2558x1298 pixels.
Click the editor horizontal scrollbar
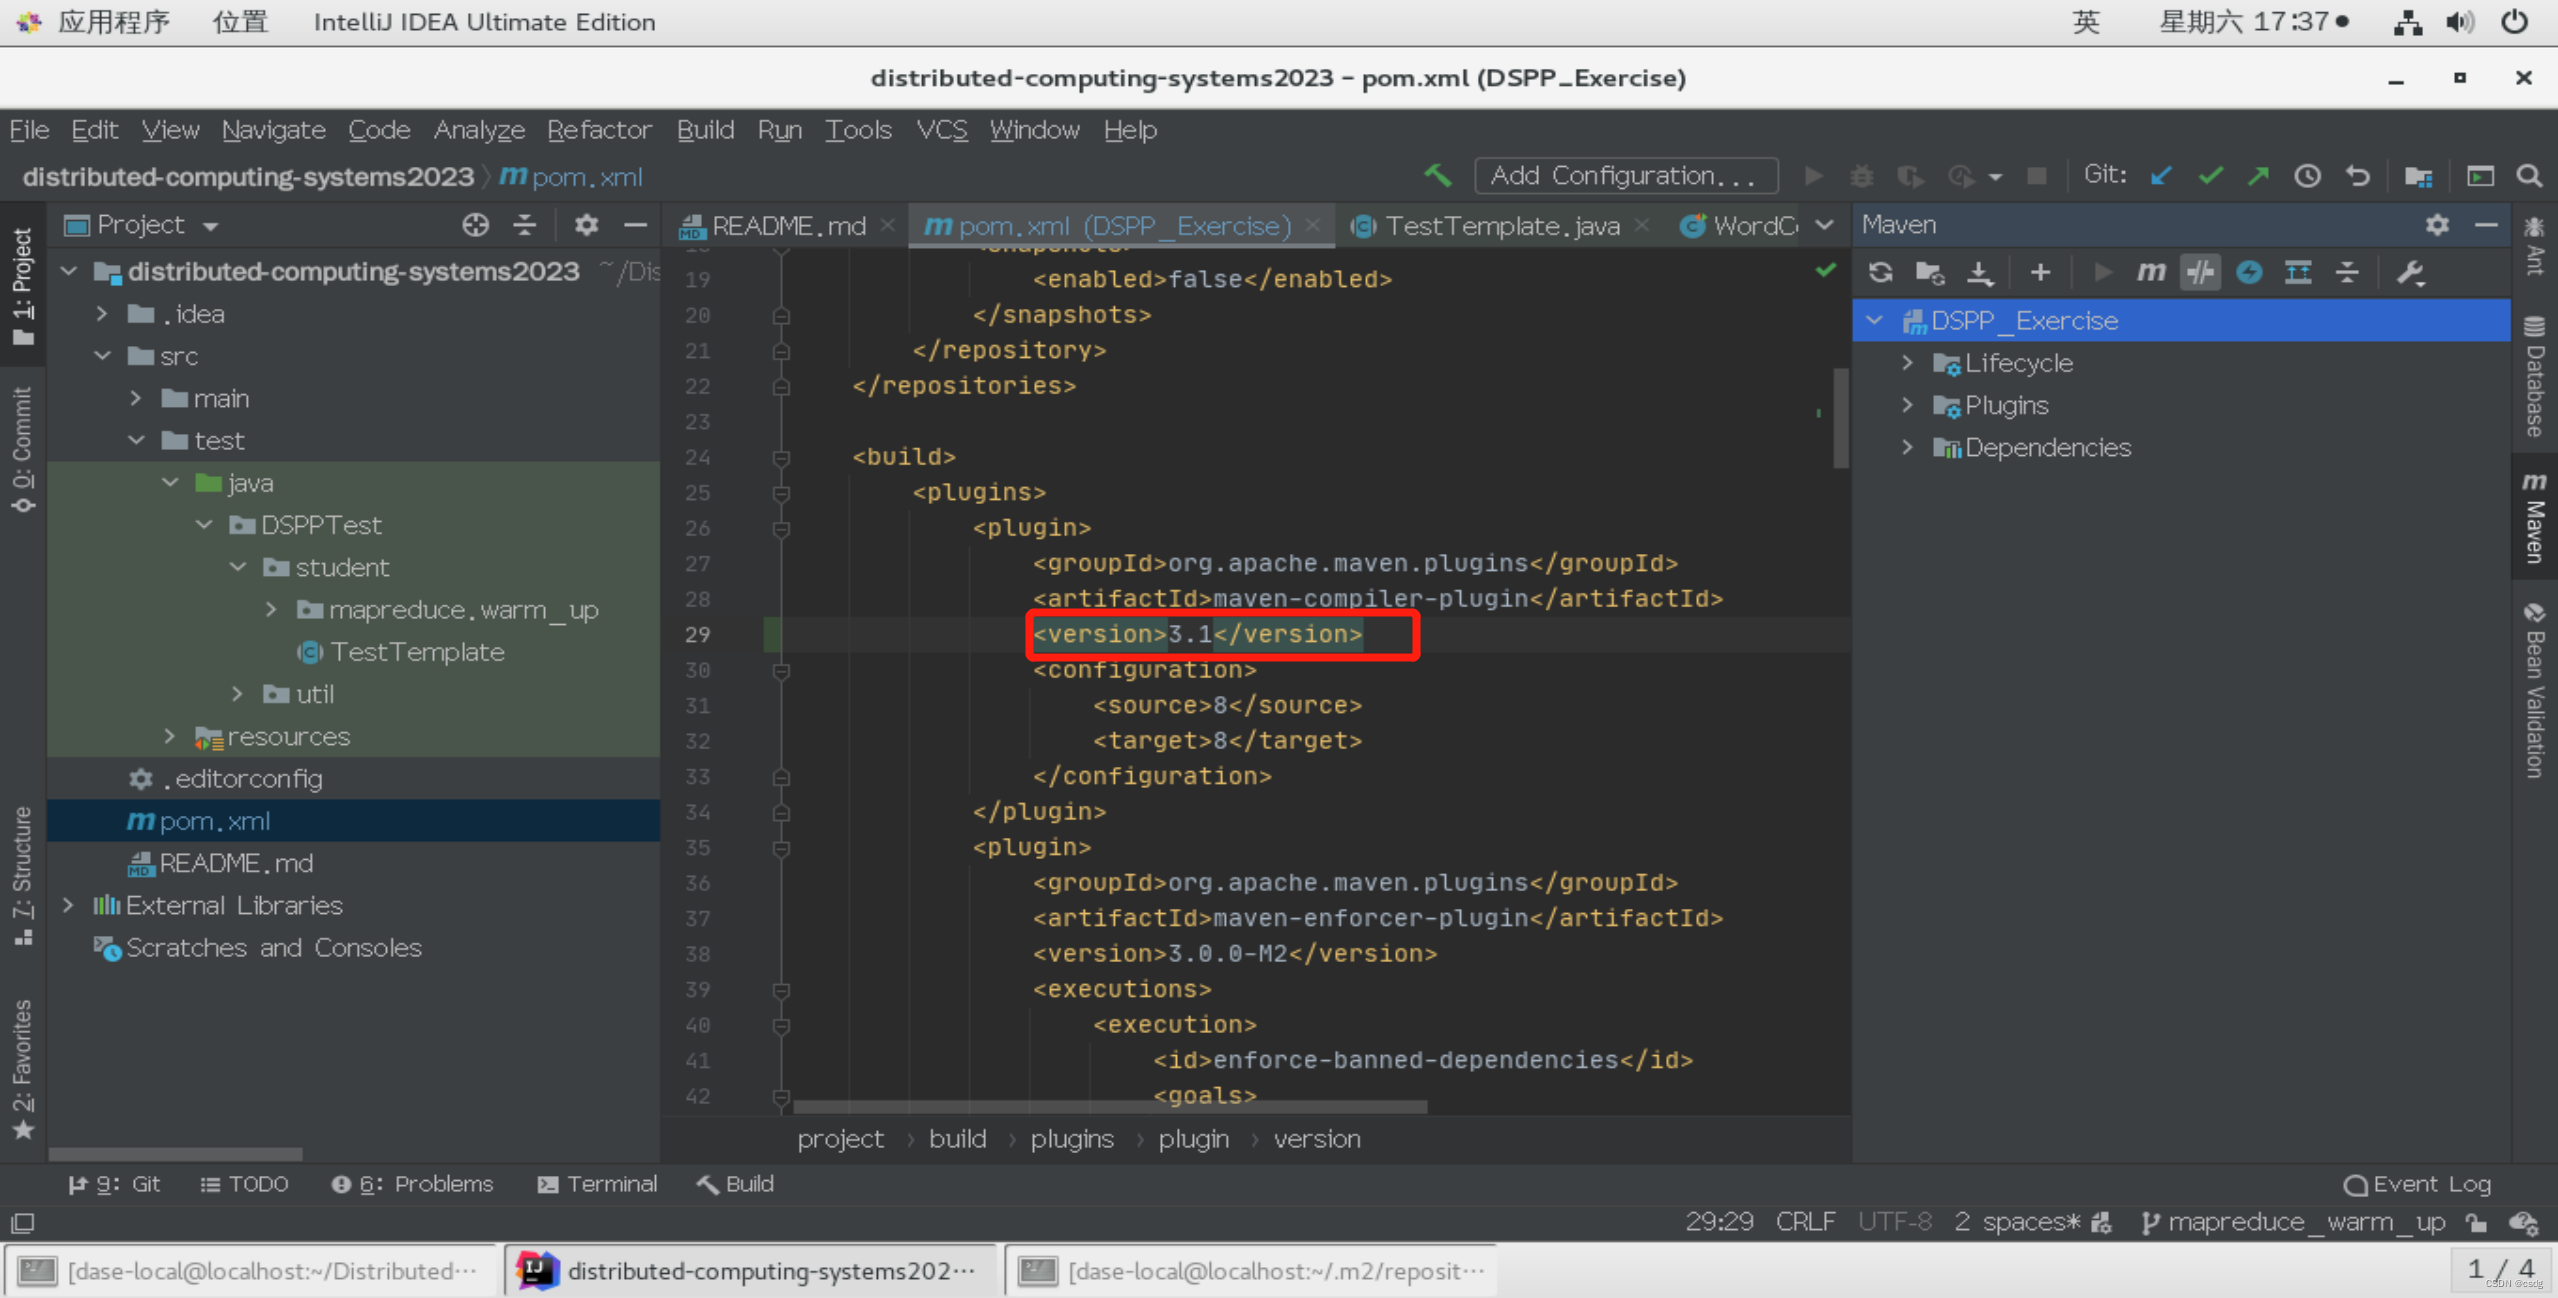pyautogui.click(x=1110, y=1106)
